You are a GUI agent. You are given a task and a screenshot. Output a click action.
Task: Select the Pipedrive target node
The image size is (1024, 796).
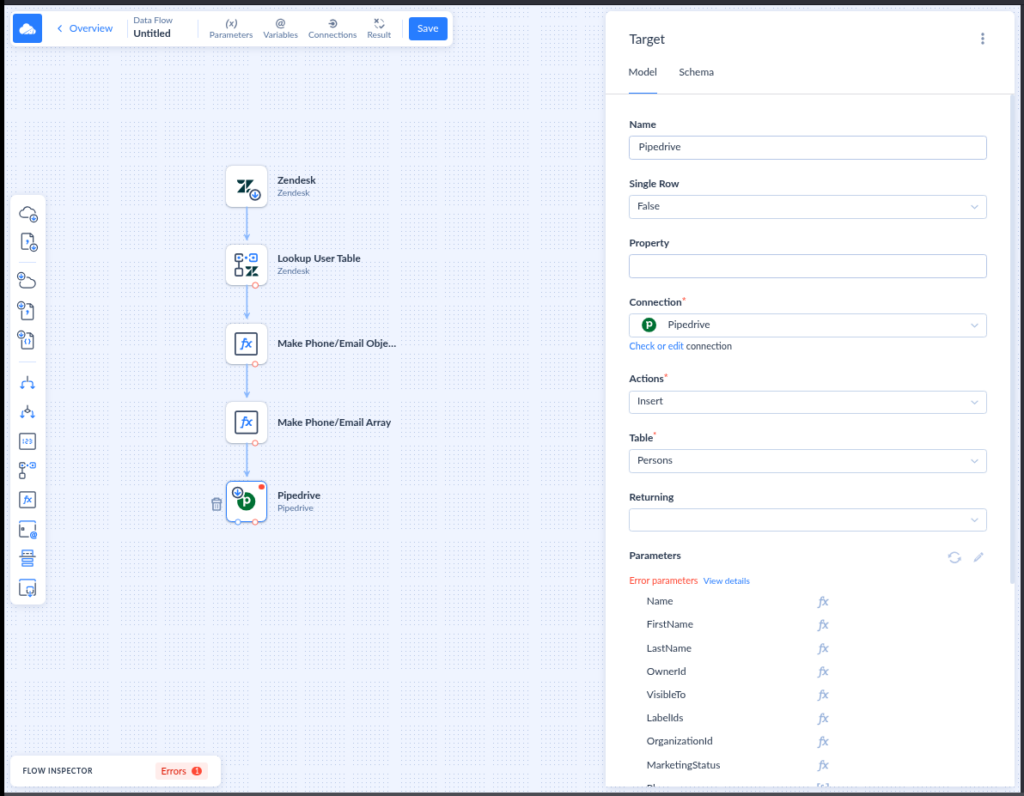pyautogui.click(x=246, y=501)
